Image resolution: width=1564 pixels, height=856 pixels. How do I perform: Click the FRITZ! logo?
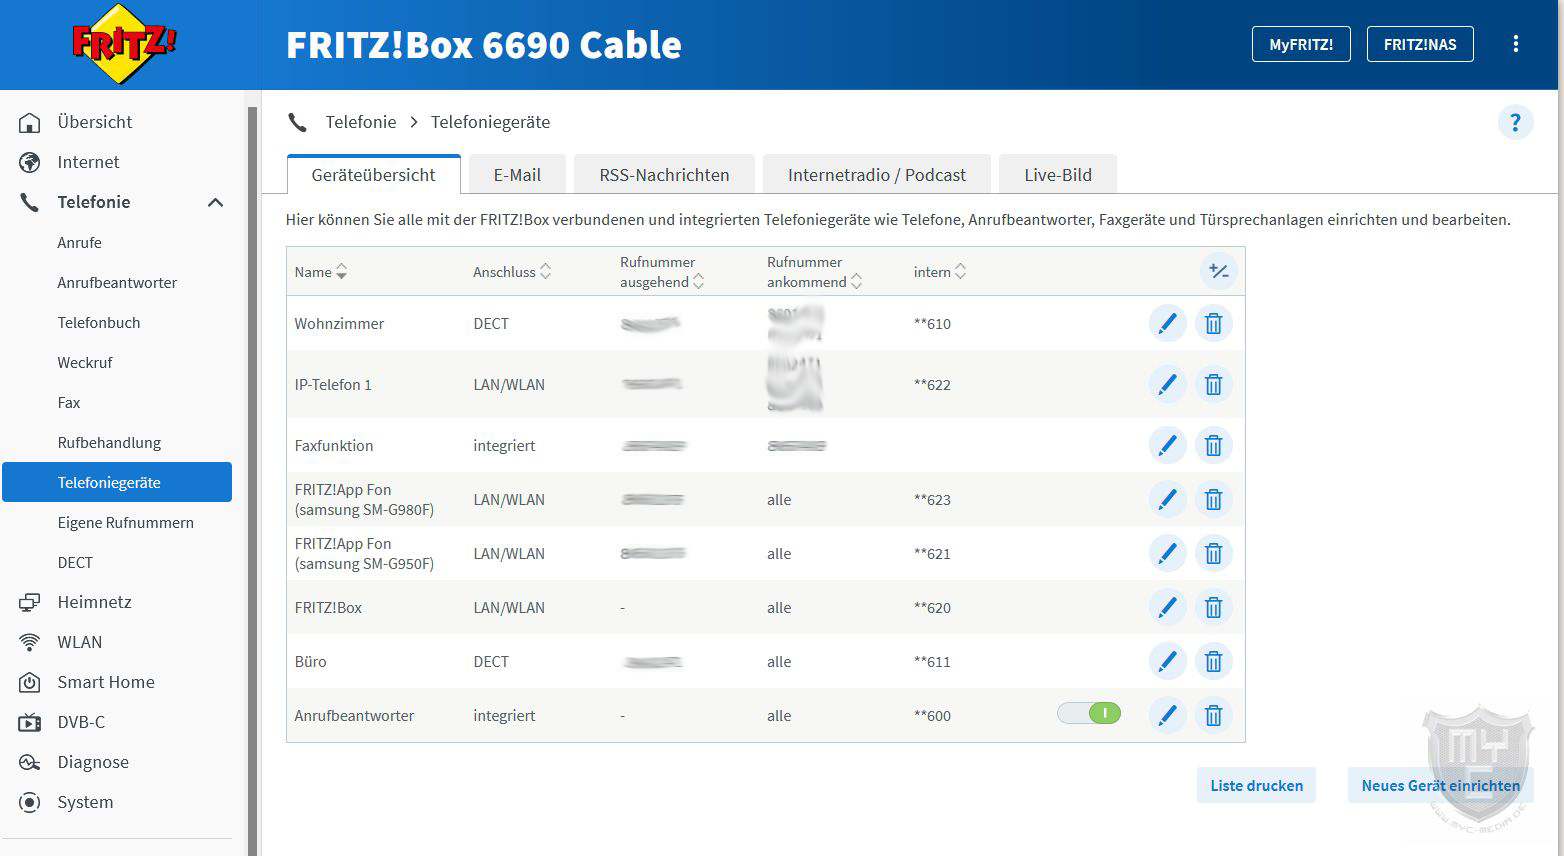(x=124, y=43)
